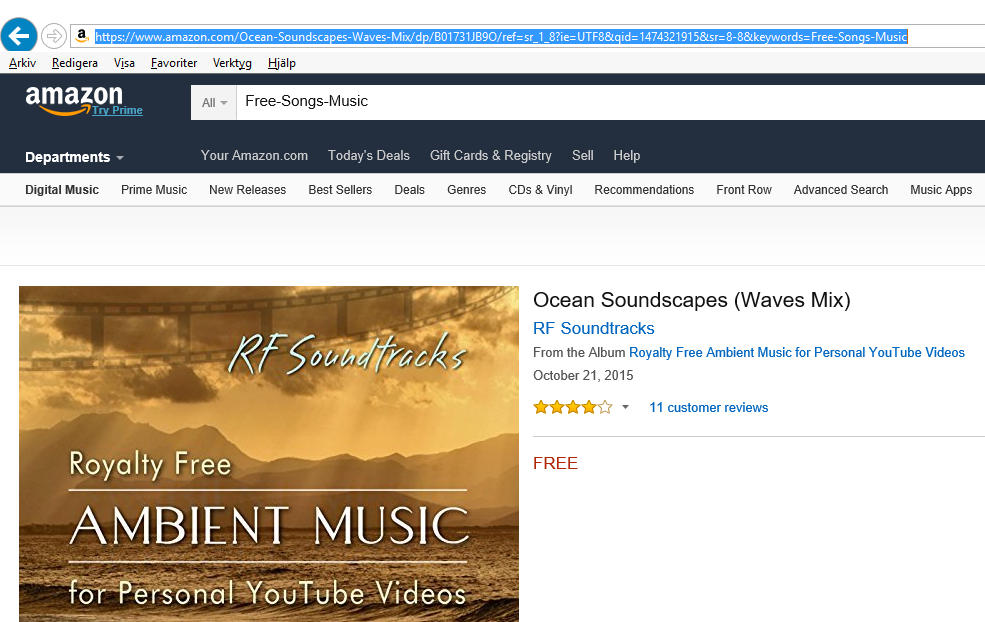Click the Ocean Soundscapes (Waves Mix) title
Image resolution: width=985 pixels, height=622 pixels.
coord(692,300)
